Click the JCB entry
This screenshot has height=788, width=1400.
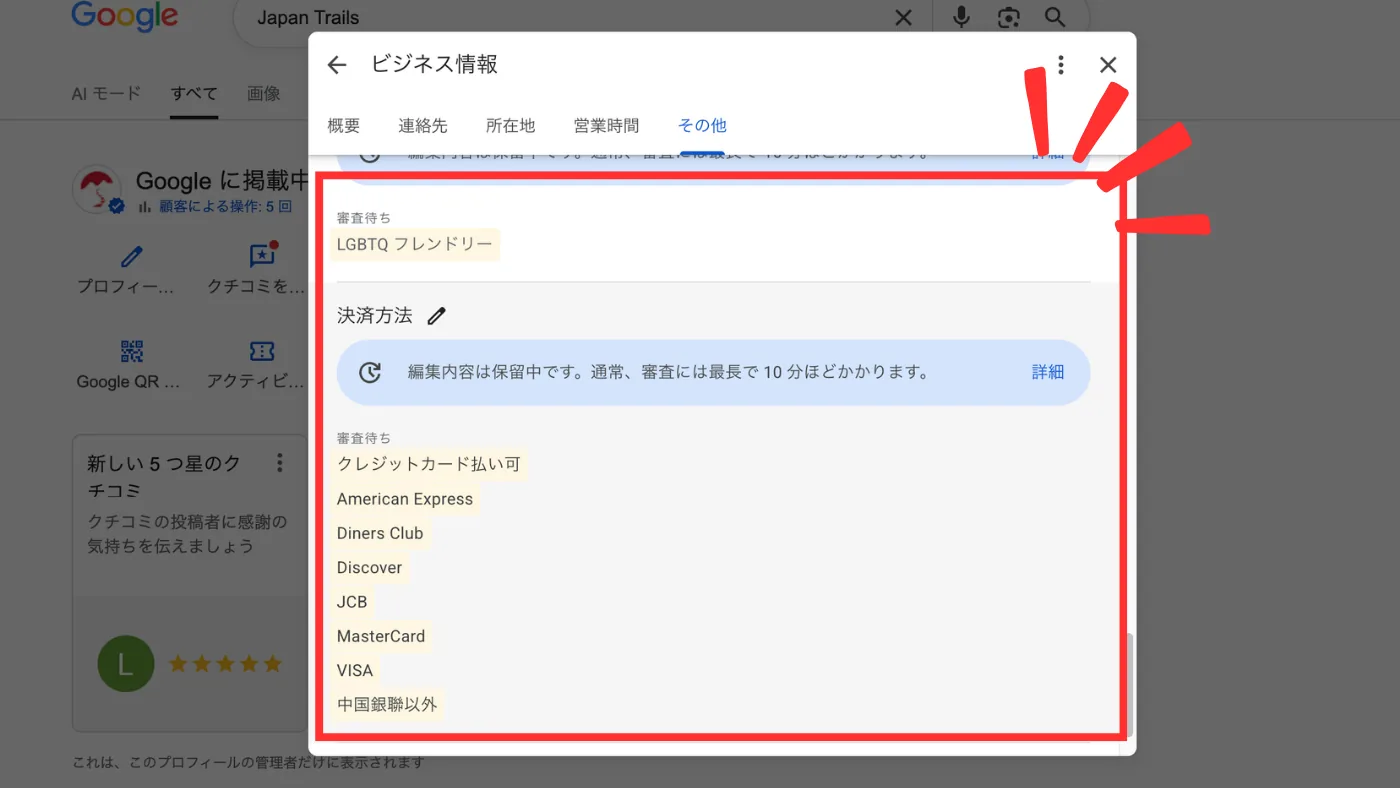pyautogui.click(x=352, y=602)
